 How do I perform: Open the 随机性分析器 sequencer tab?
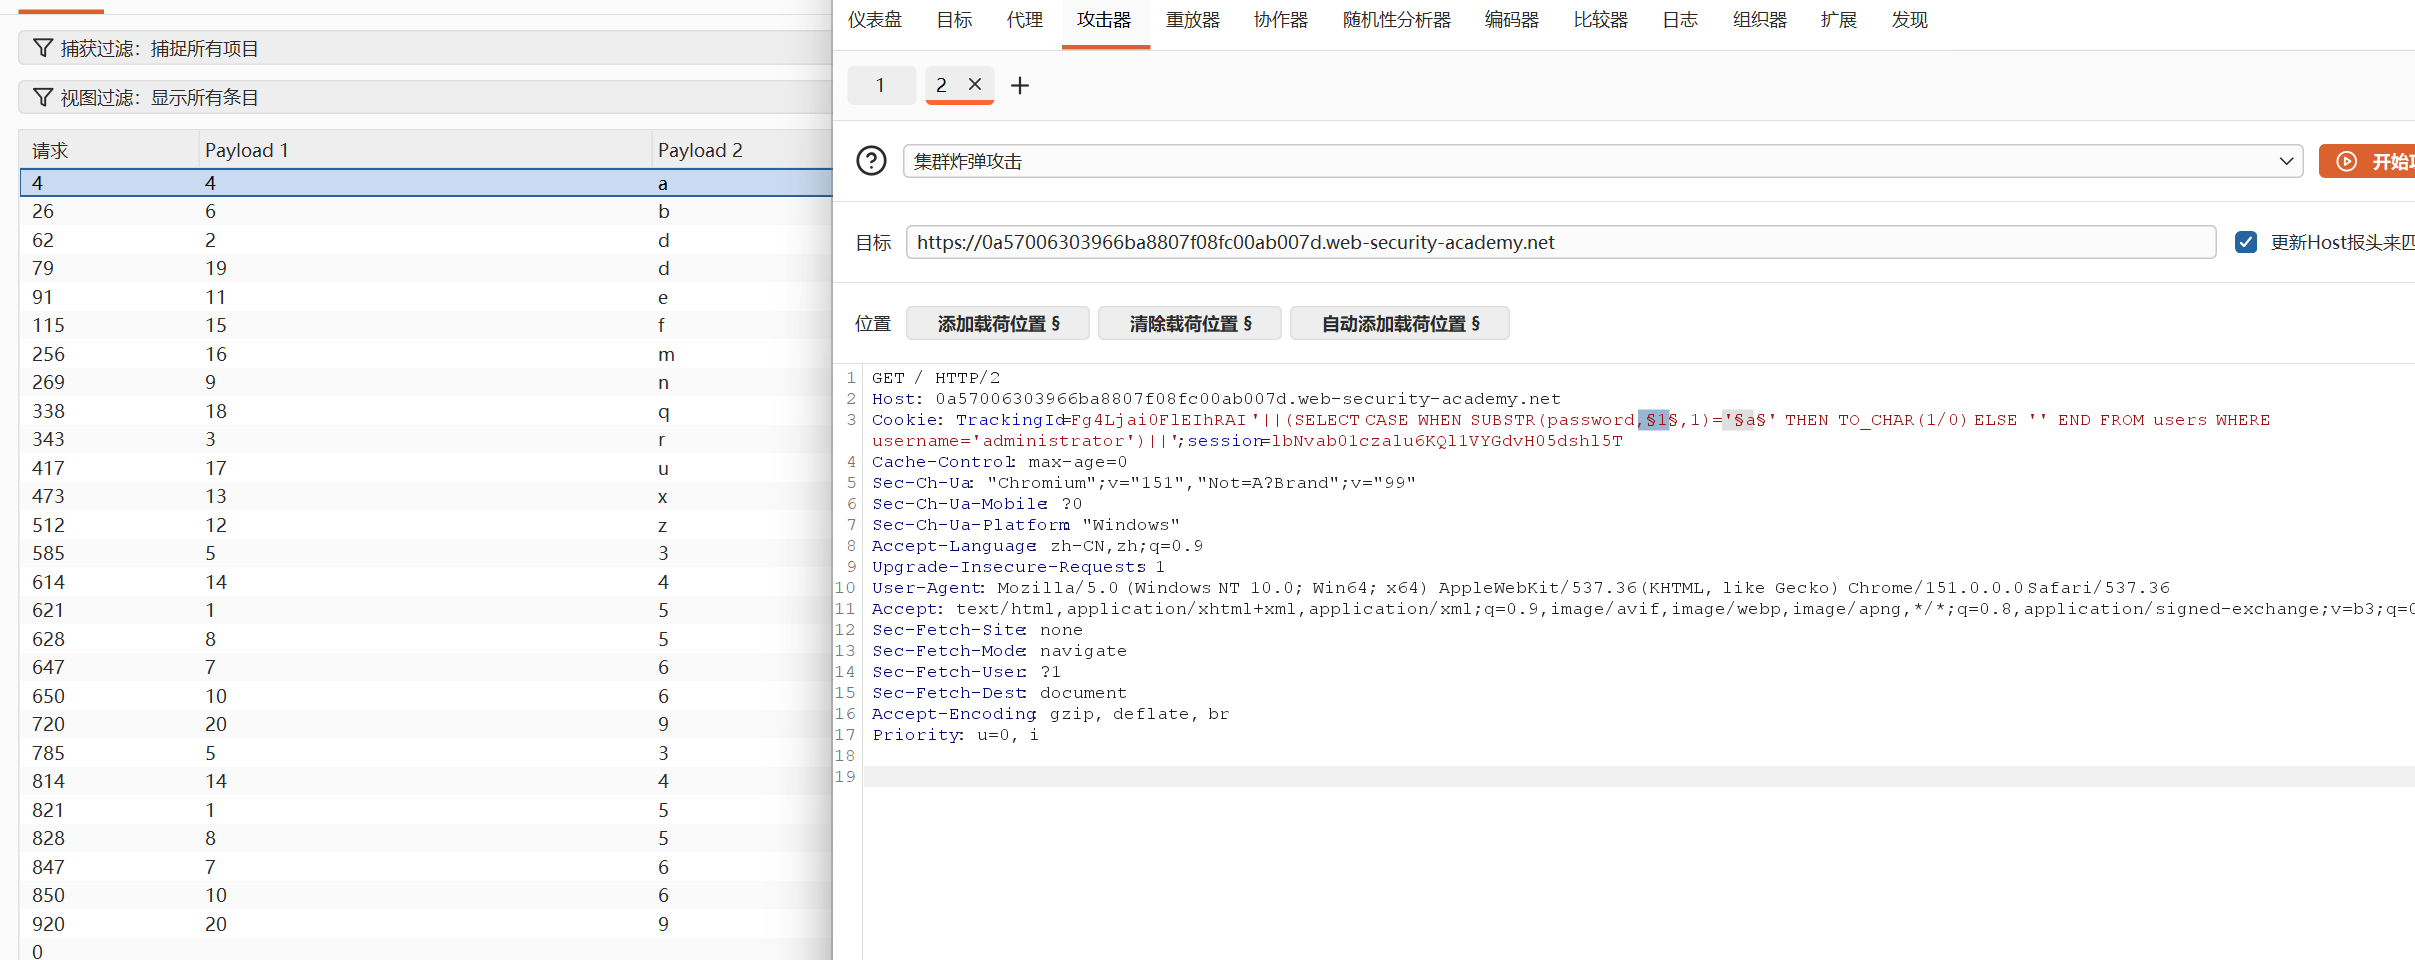coord(1397,20)
